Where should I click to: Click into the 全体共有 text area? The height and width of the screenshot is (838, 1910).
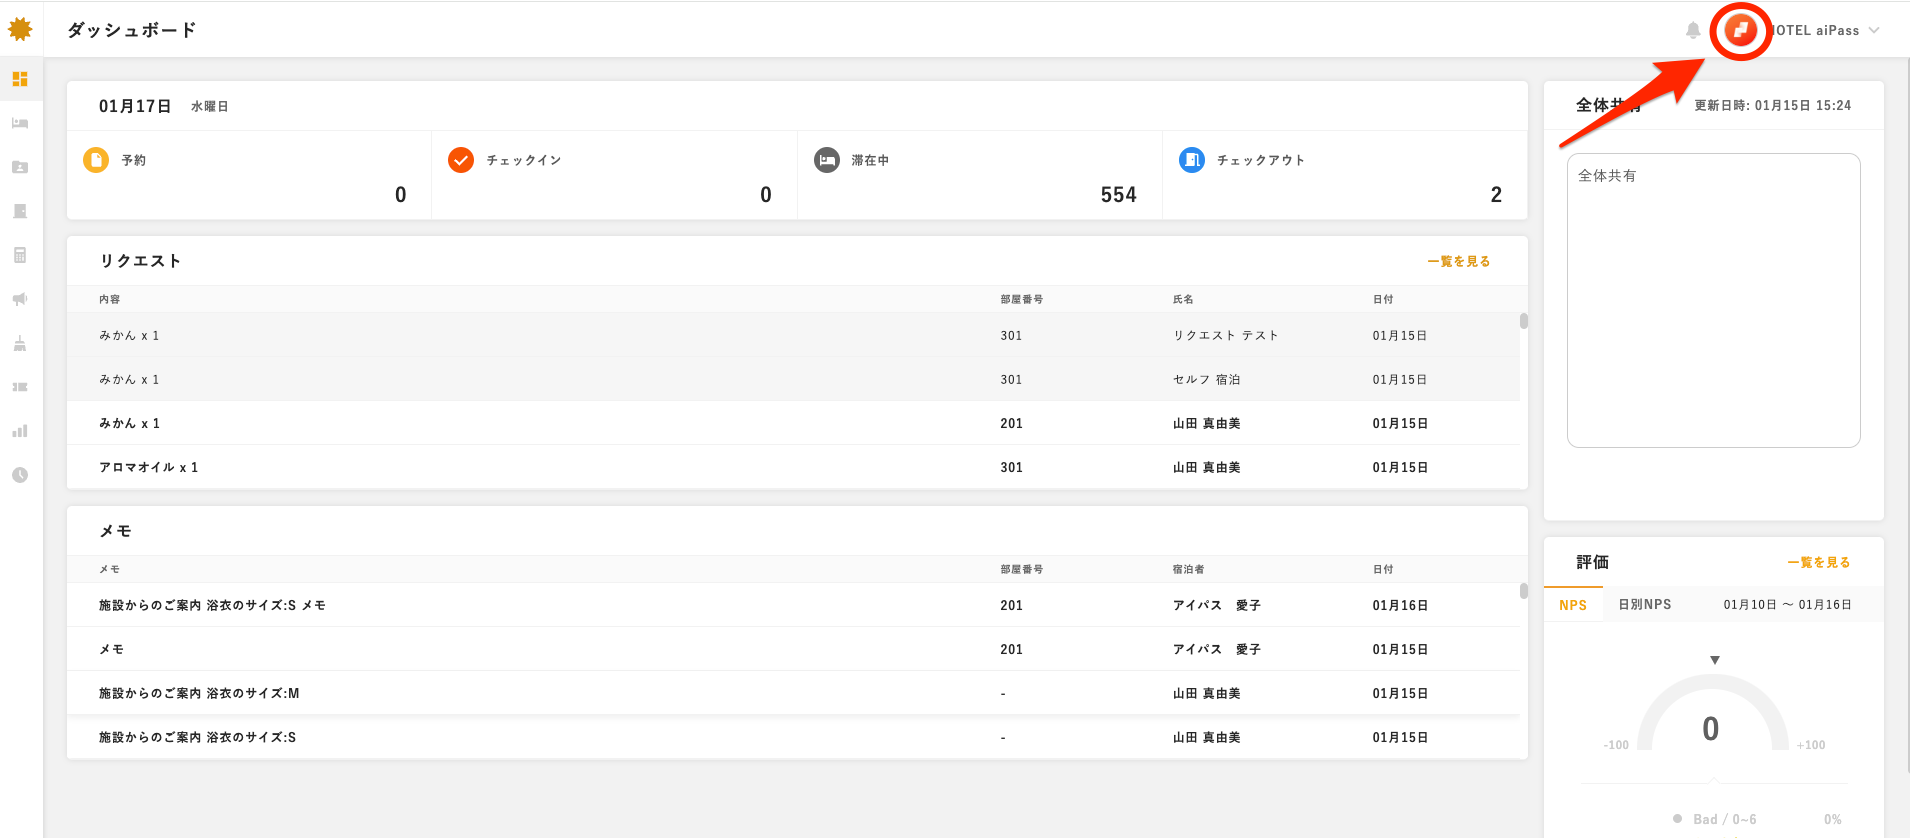(x=1713, y=300)
